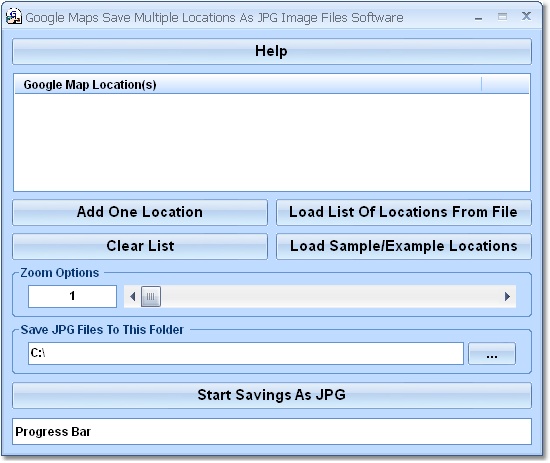Click the zoom slider right arrow
Viewport: 550px width, 463px height.
[507, 297]
